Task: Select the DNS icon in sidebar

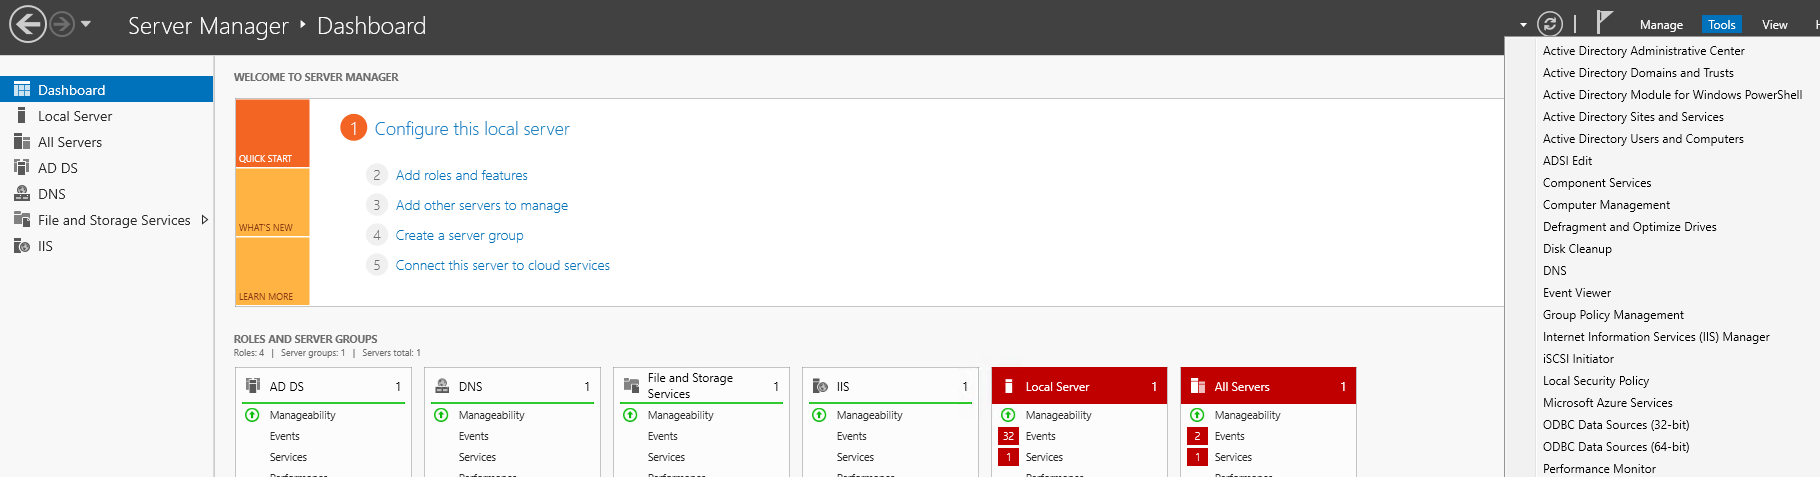Action: (22, 194)
